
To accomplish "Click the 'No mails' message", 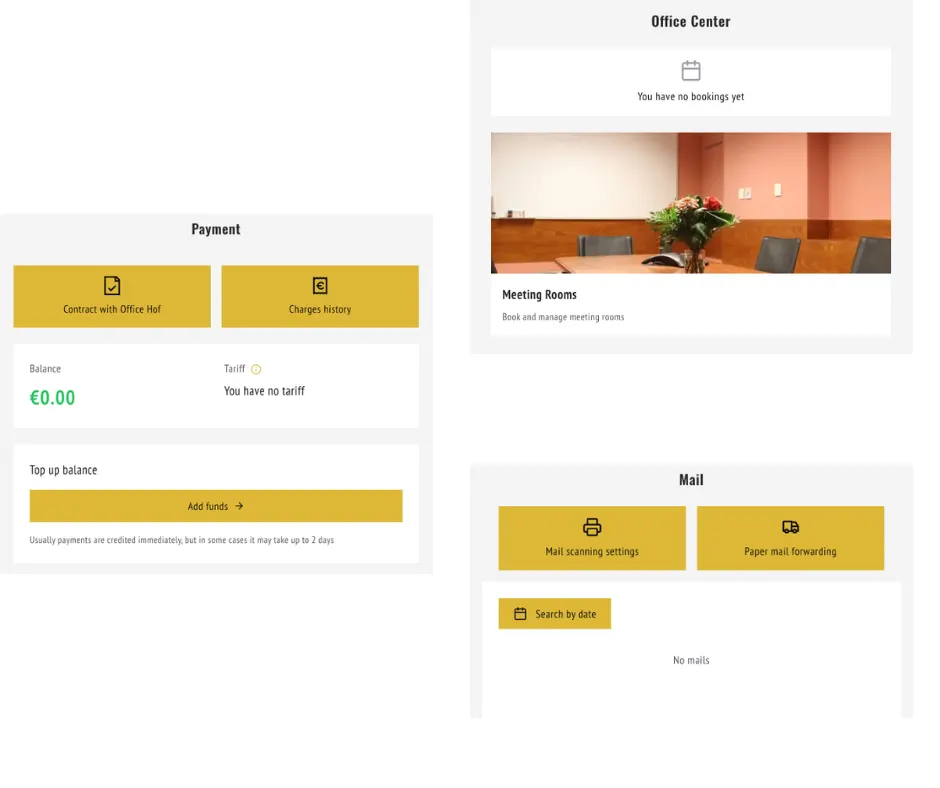I will (x=691, y=660).
